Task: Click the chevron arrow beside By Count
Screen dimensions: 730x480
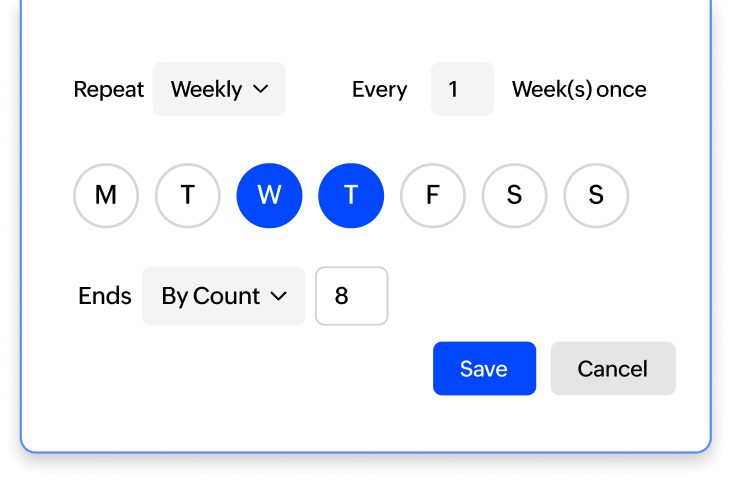Action: [x=279, y=296]
